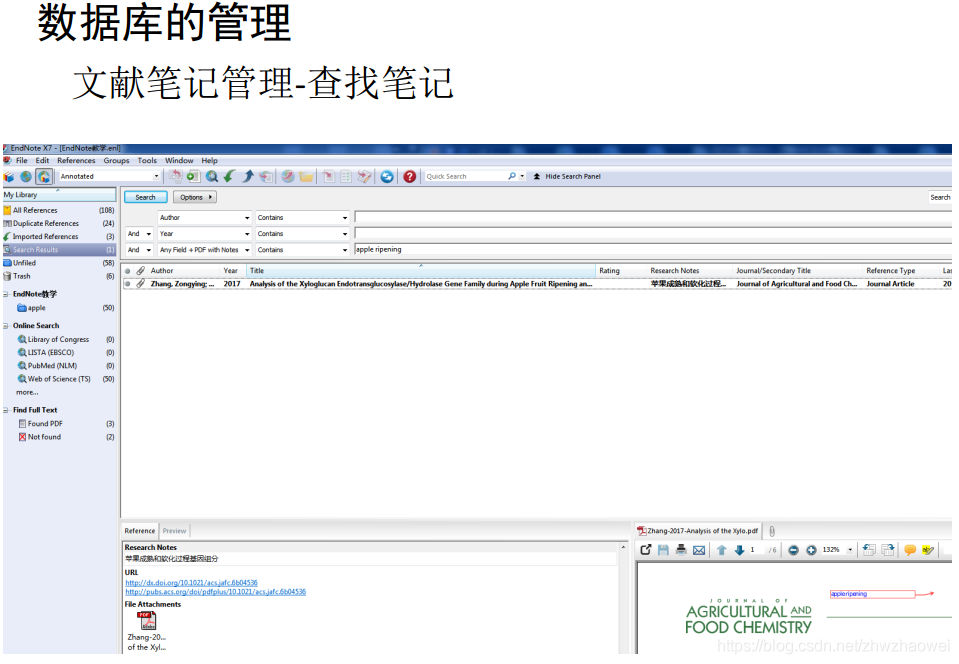The width and height of the screenshot is (959, 664).
Task: Zoom out PDF with minus icon
Action: tap(793, 550)
